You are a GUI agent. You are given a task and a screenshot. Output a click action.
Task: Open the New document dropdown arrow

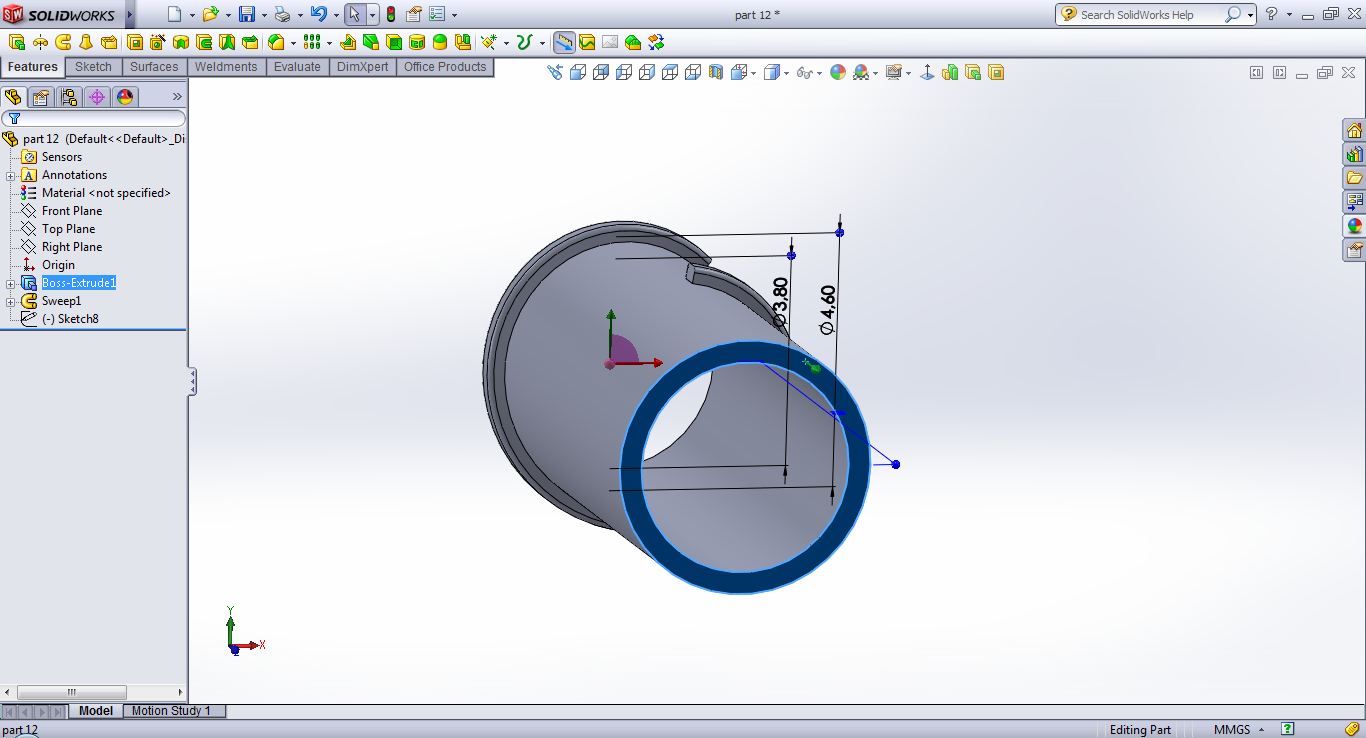click(x=190, y=15)
